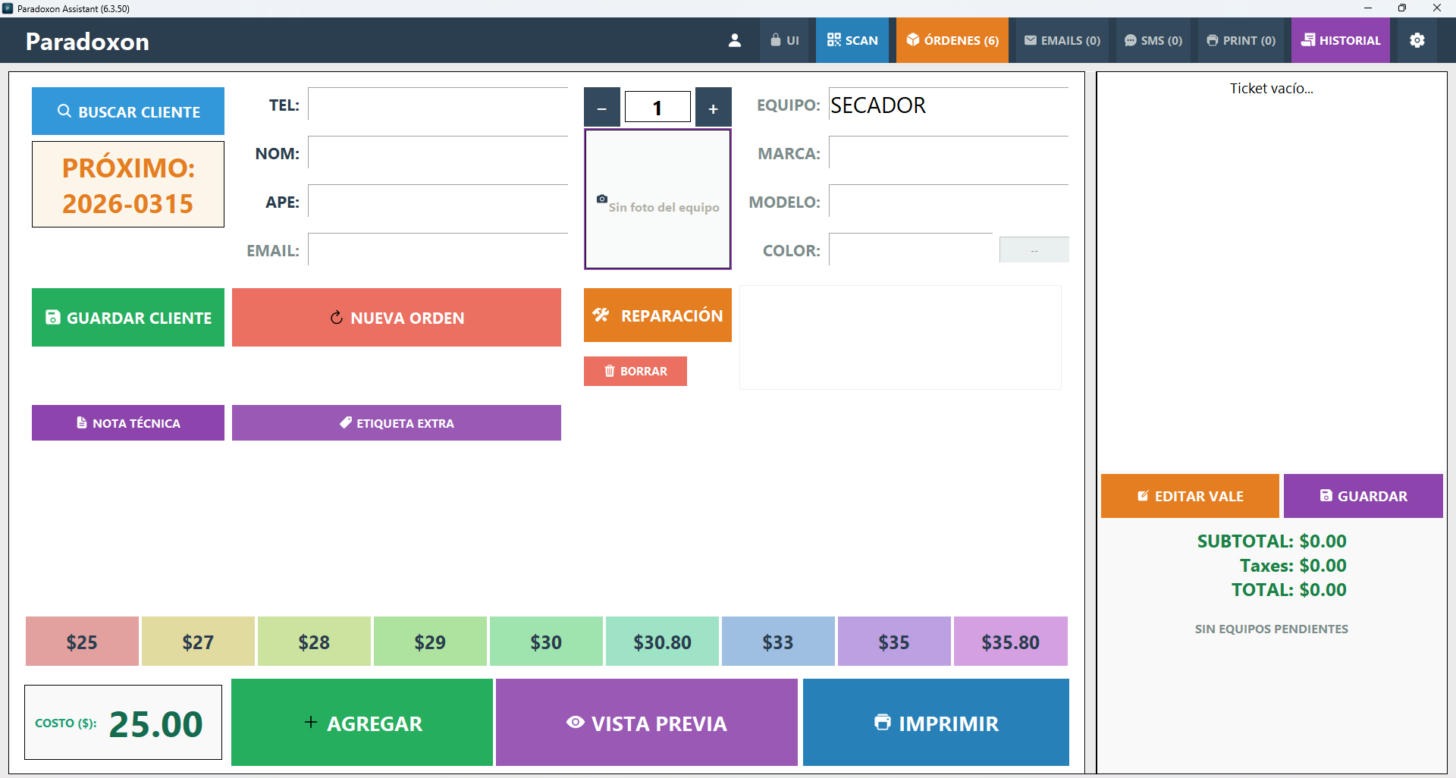Open the NOTA TÉCNICA button
The height and width of the screenshot is (778, 1456).
tap(128, 423)
